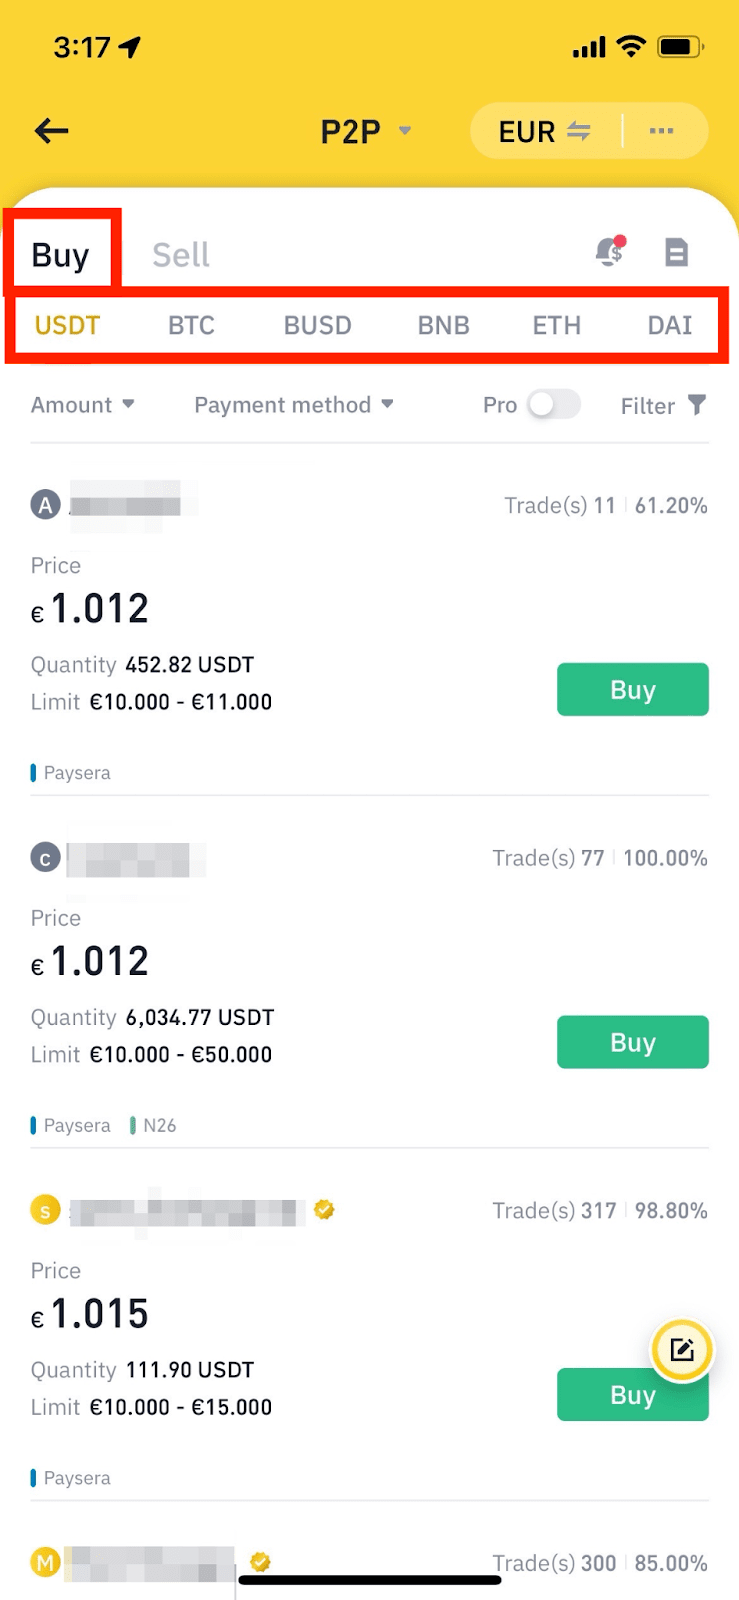The image size is (739, 1600).
Task: Tap the verified badge on the third seller
Action: point(323,1209)
